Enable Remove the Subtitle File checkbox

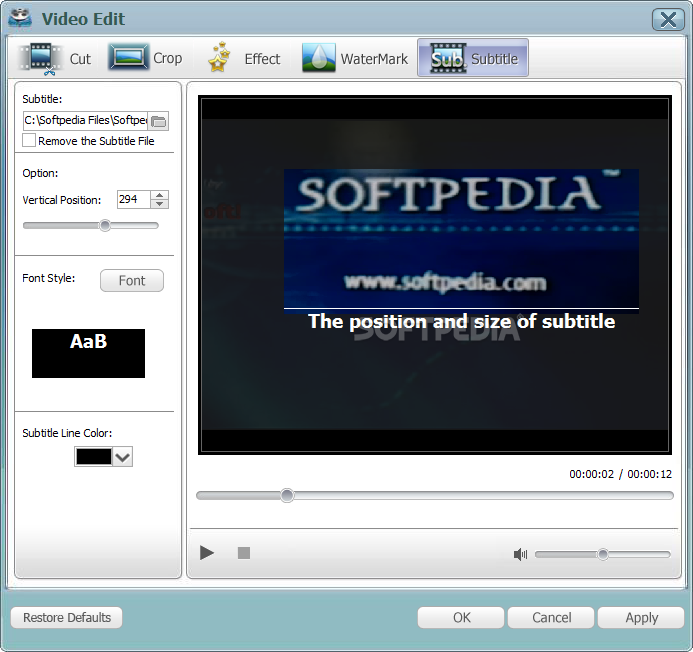[x=29, y=141]
